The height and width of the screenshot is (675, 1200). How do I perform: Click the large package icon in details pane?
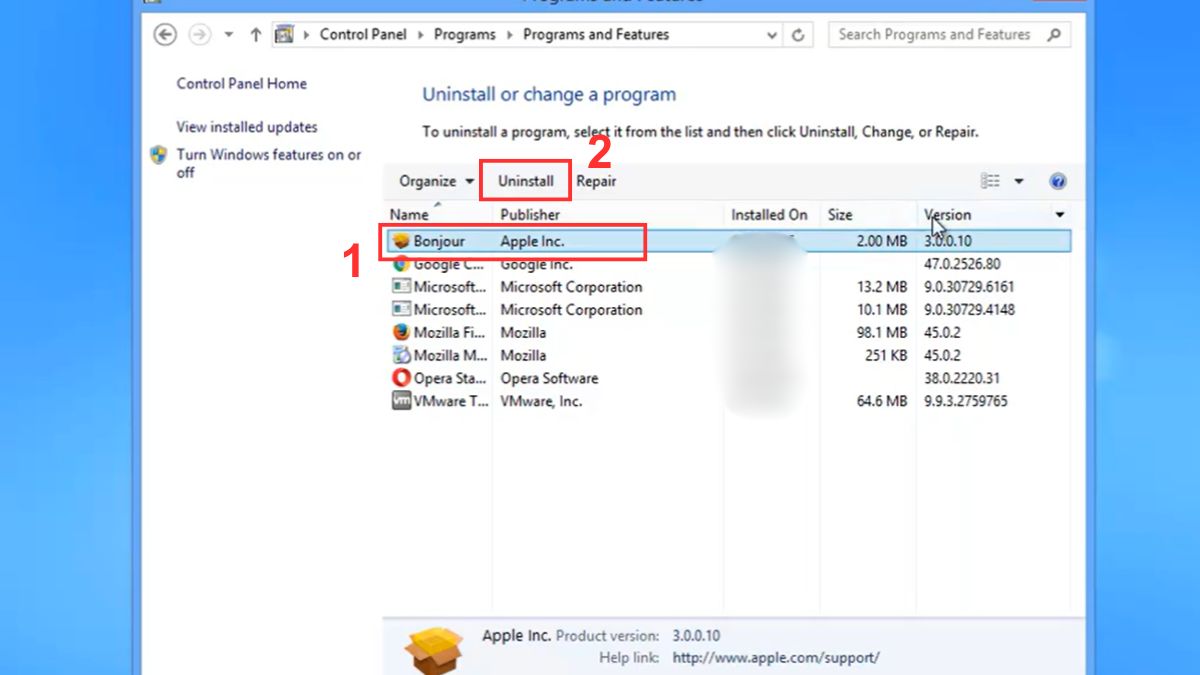coord(434,650)
